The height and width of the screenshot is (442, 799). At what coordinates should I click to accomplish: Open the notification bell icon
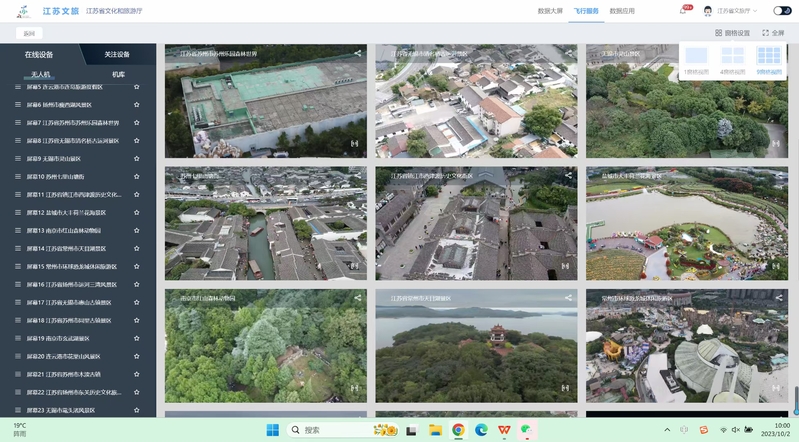(683, 11)
